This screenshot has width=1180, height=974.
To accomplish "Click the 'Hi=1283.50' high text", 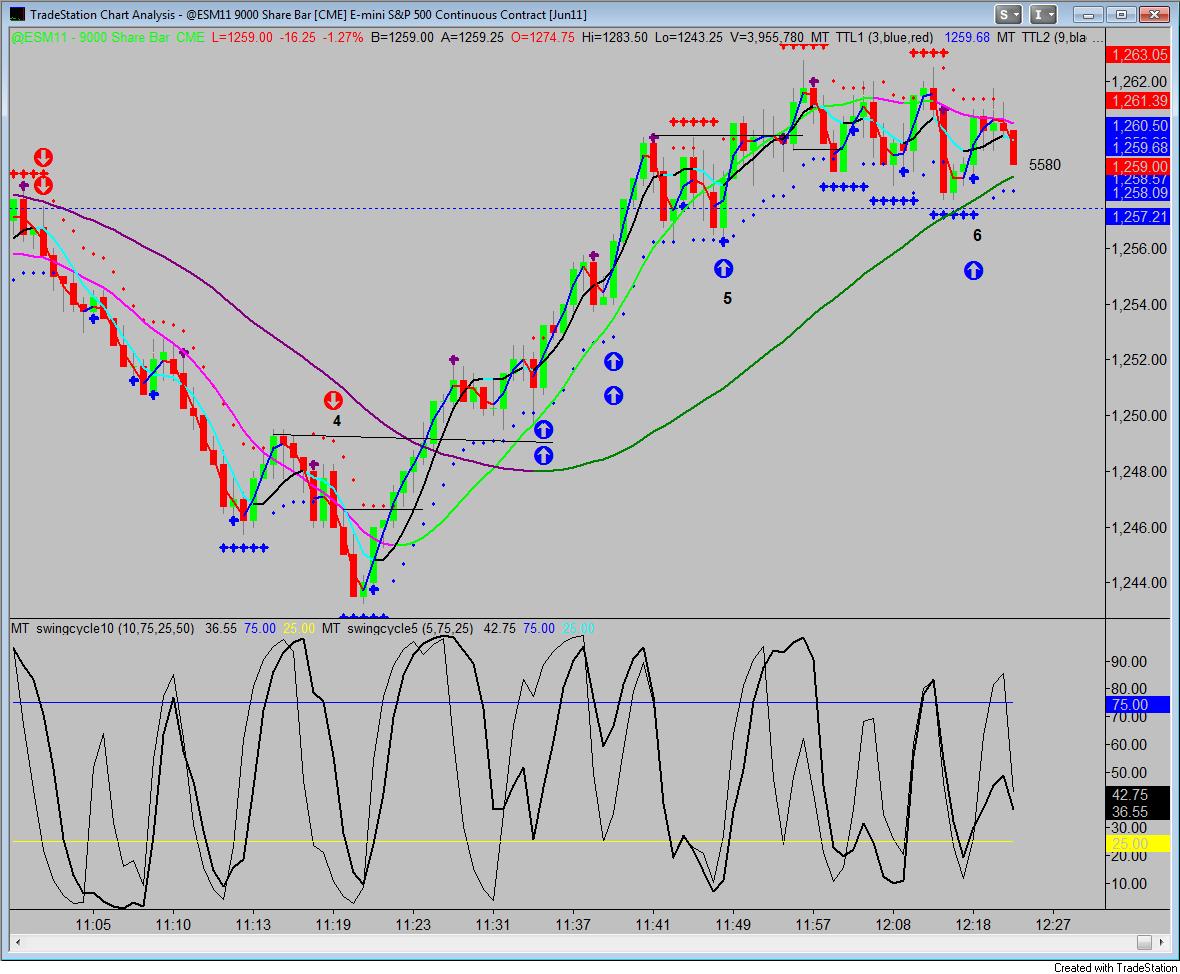I will point(614,38).
